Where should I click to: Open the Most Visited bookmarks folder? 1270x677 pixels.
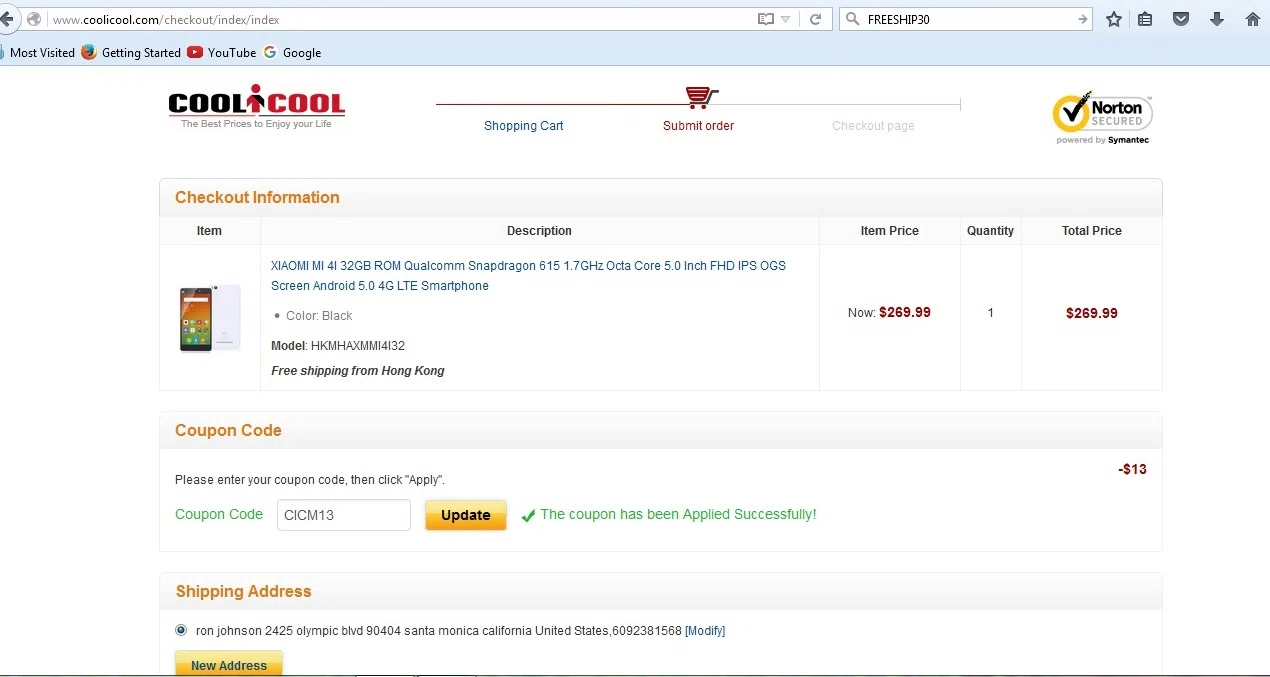(x=38, y=53)
